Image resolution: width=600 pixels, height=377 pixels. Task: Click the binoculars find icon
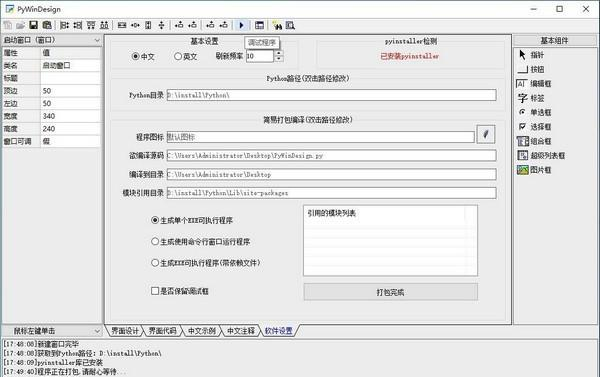click(277, 25)
